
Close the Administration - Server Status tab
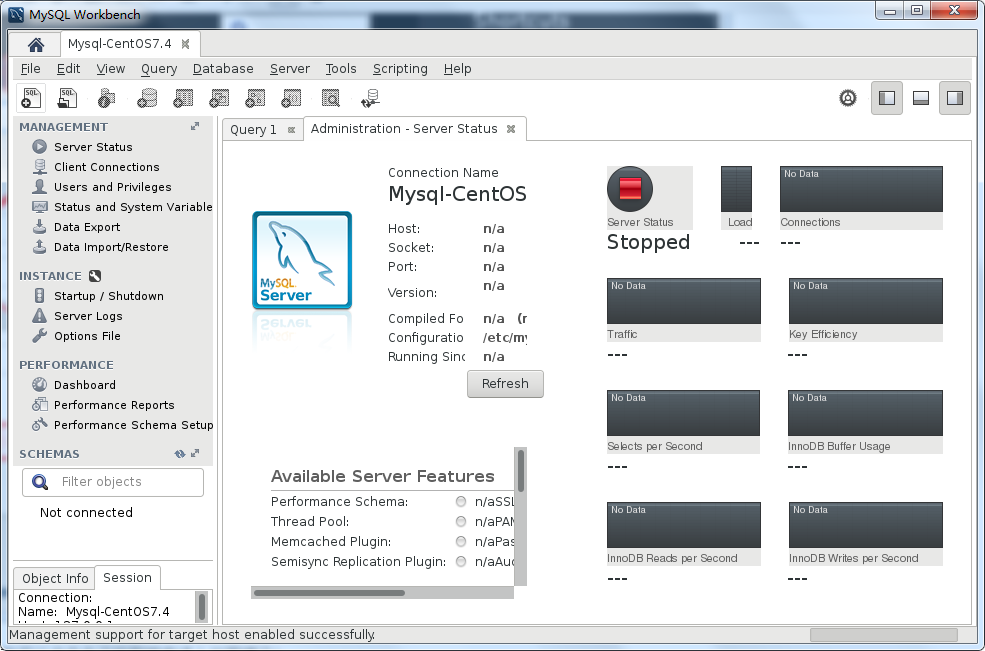(x=511, y=129)
